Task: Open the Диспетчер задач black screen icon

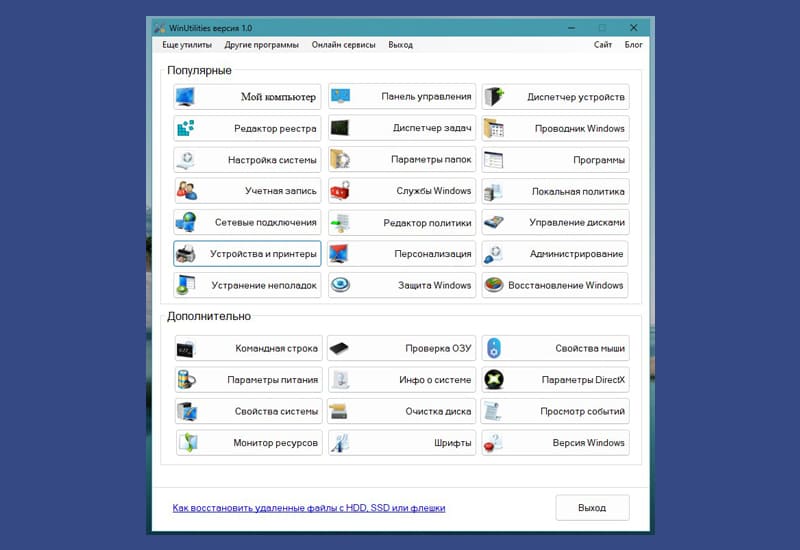Action: [339, 128]
